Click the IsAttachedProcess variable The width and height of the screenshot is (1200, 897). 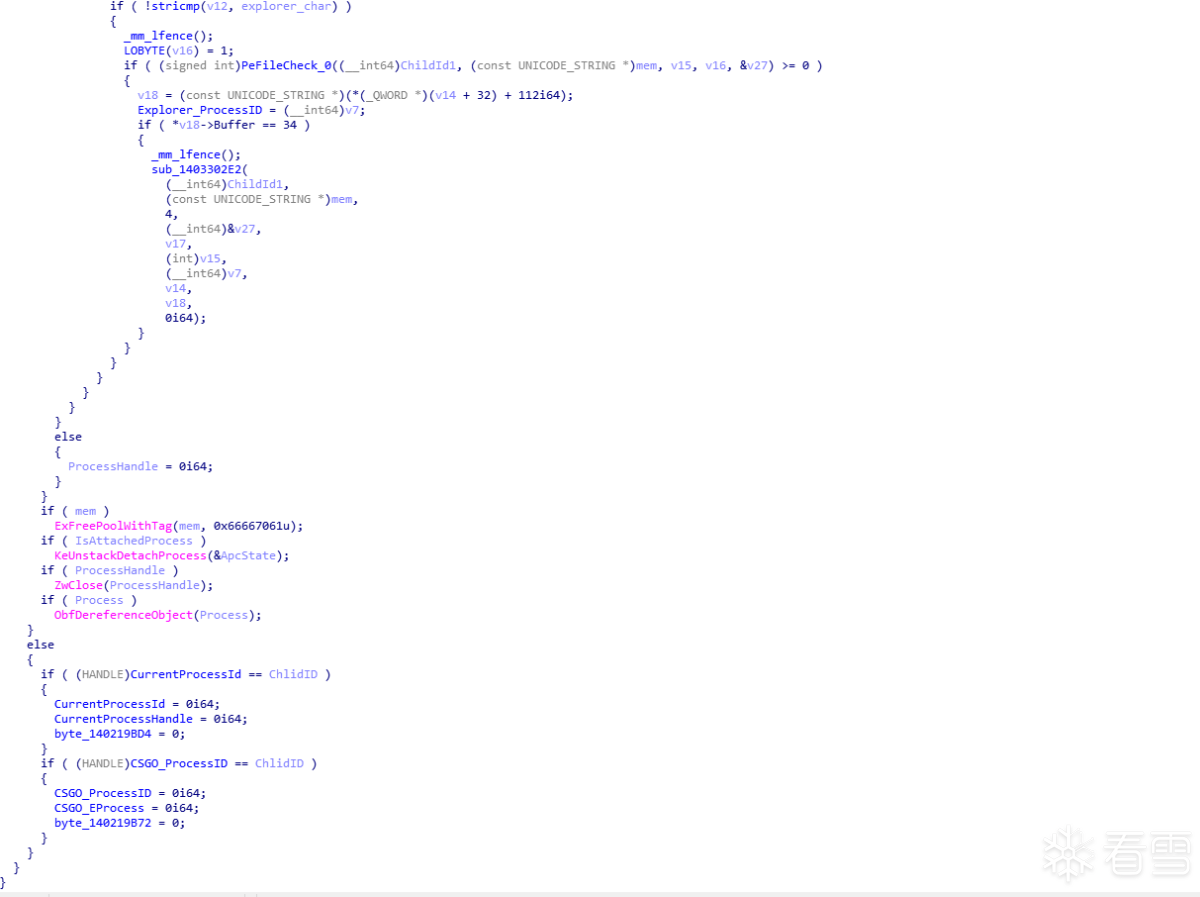pos(133,541)
